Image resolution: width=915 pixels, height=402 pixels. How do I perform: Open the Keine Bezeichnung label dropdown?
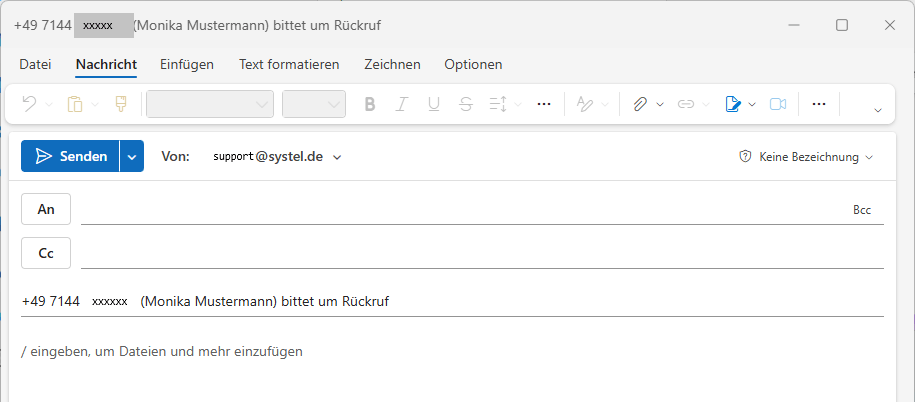(806, 157)
